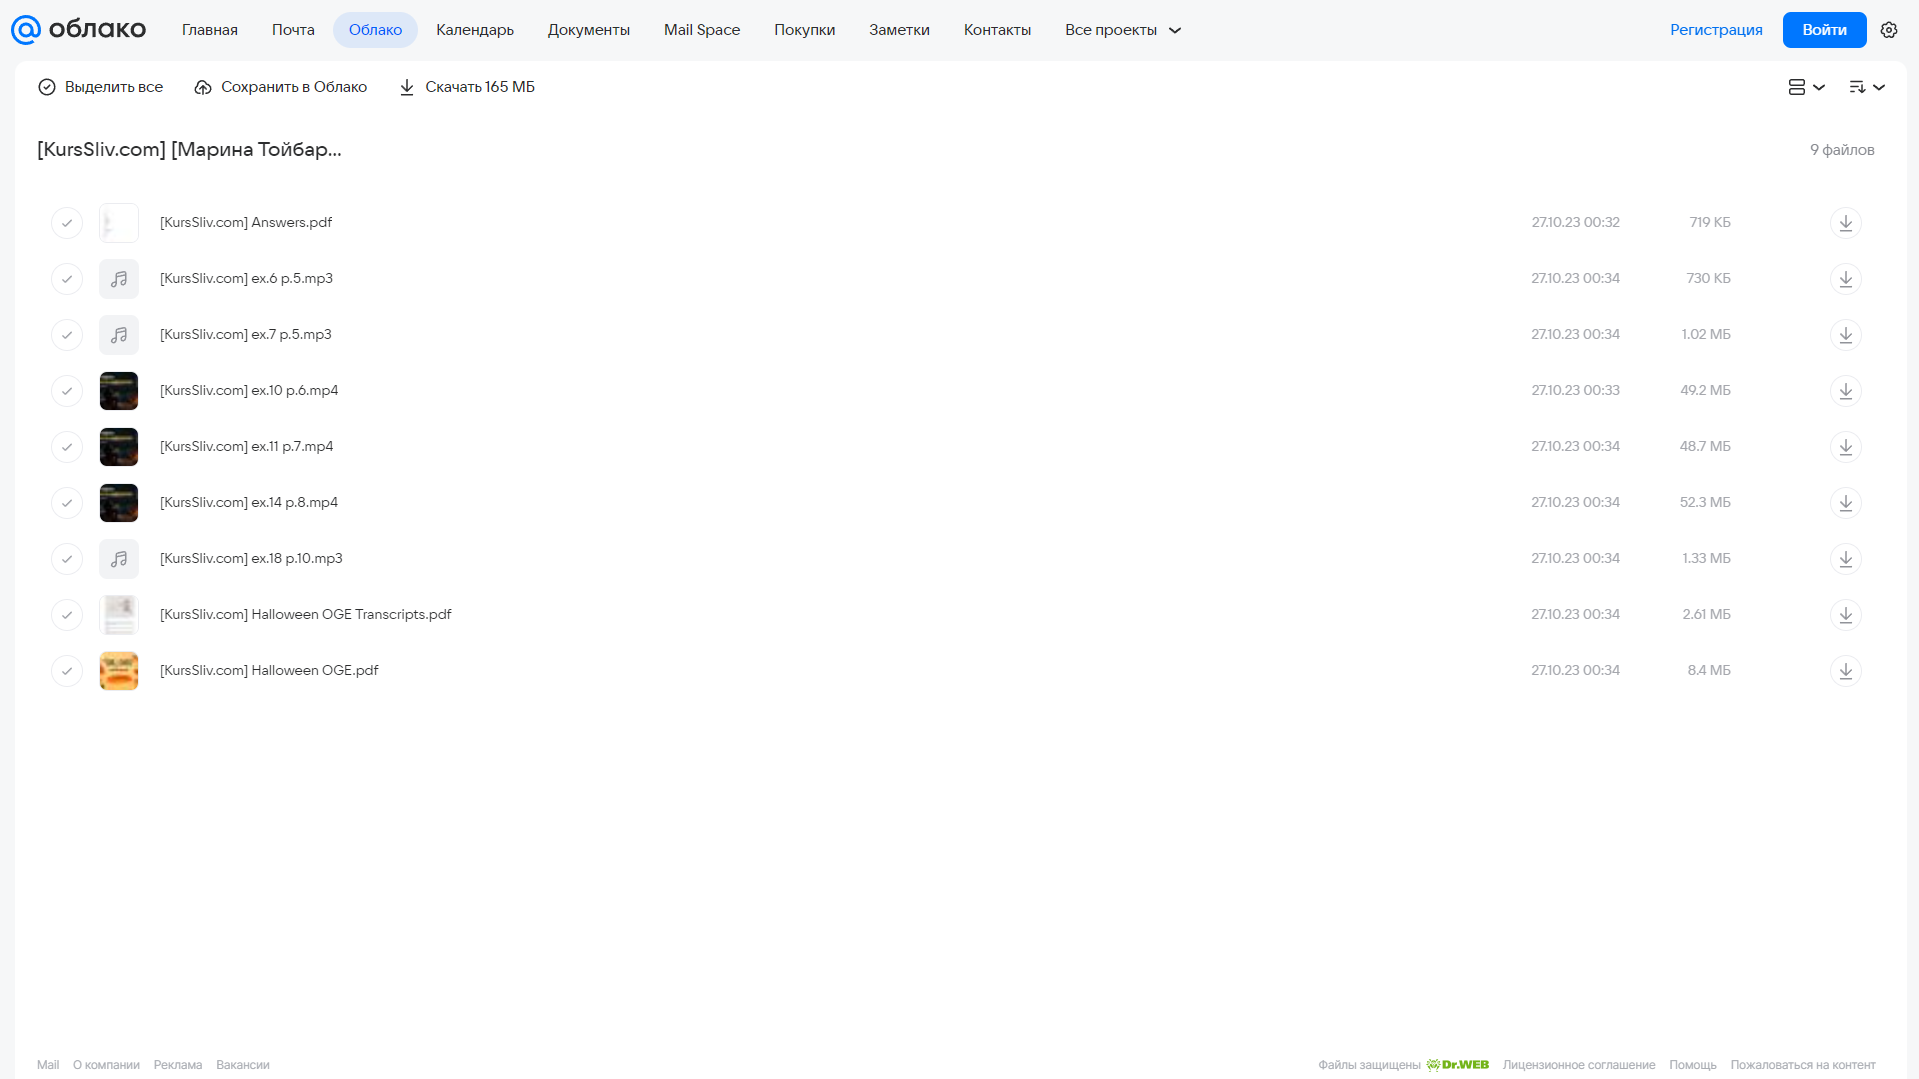Click download icon for ex.10 p.6.mp4
The width and height of the screenshot is (1919, 1079).
pos(1845,391)
